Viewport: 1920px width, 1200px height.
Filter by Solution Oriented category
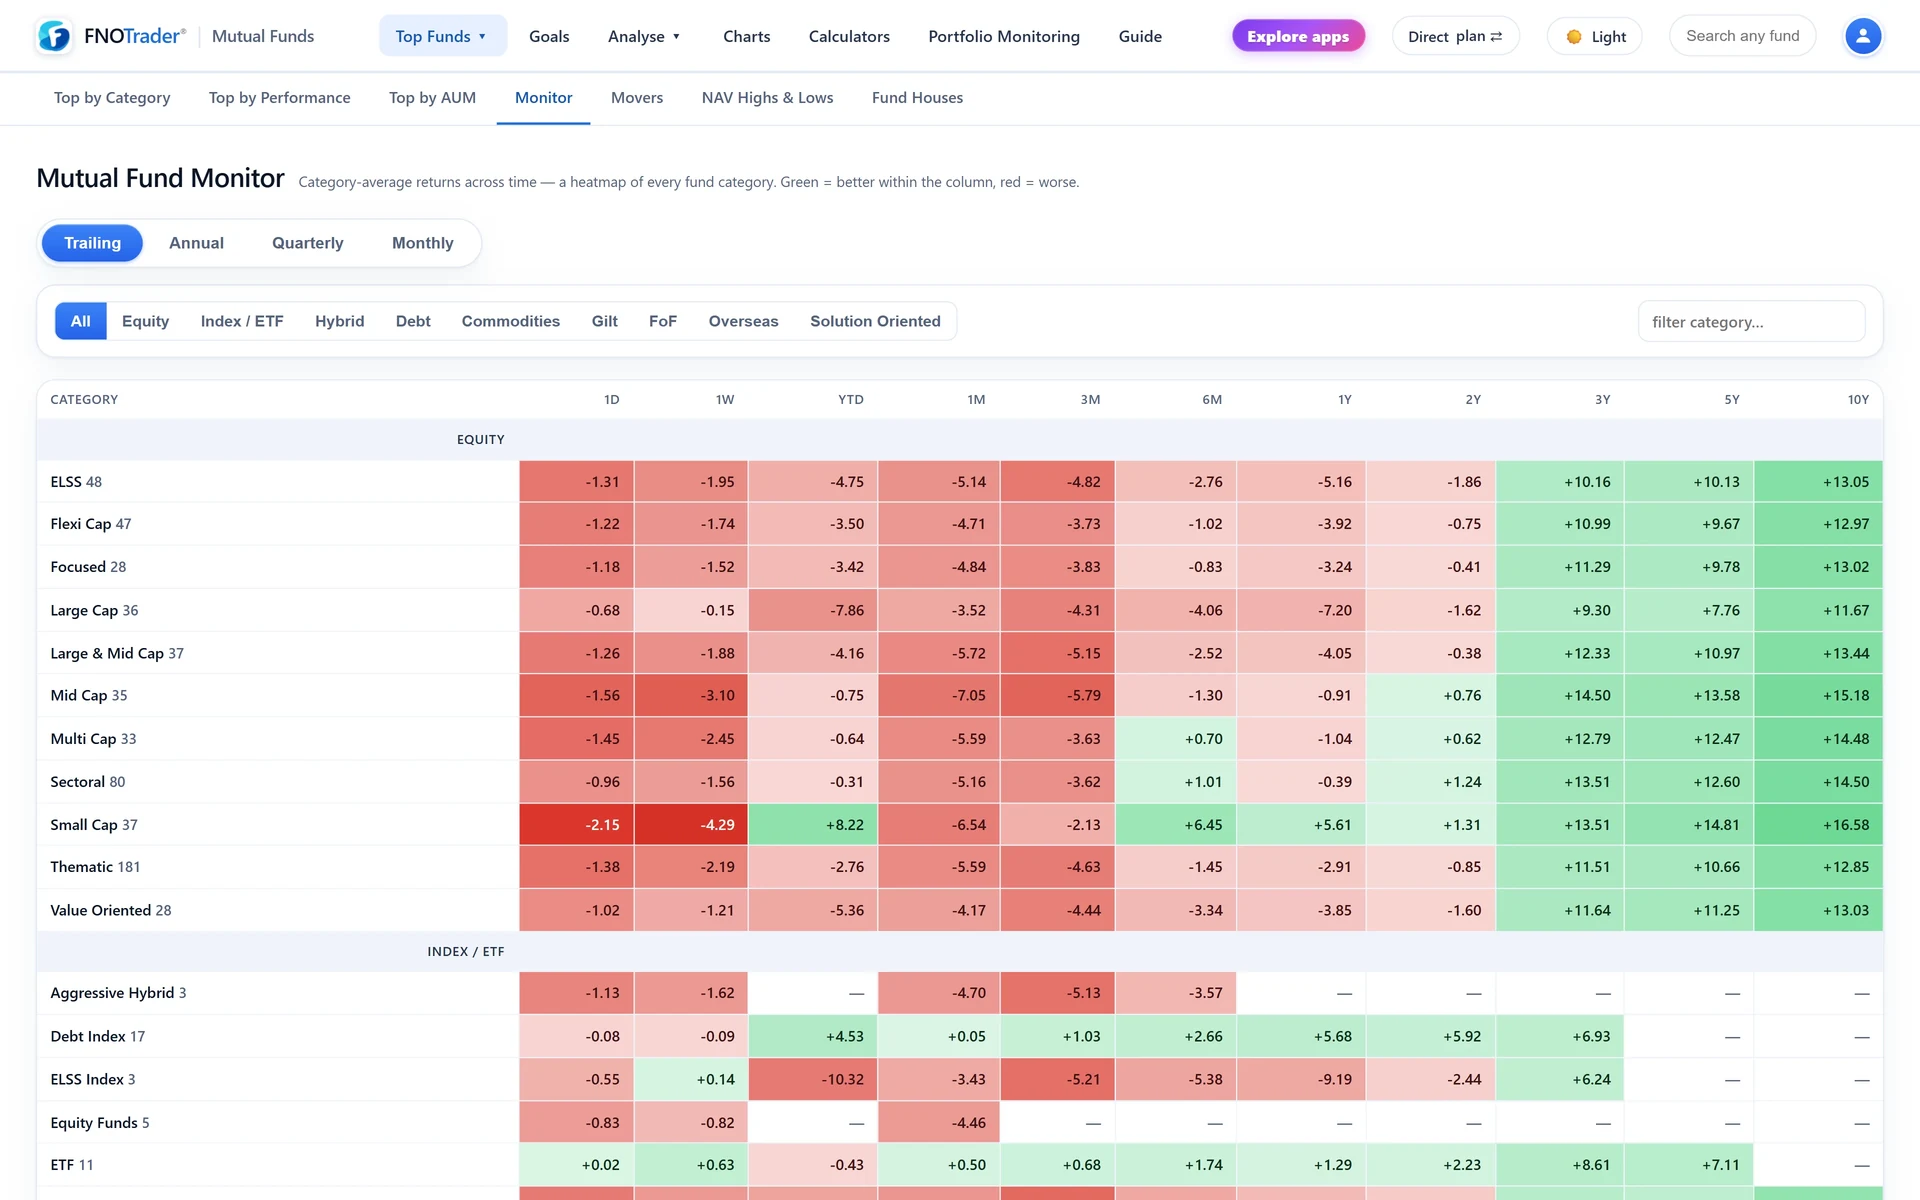pos(875,321)
